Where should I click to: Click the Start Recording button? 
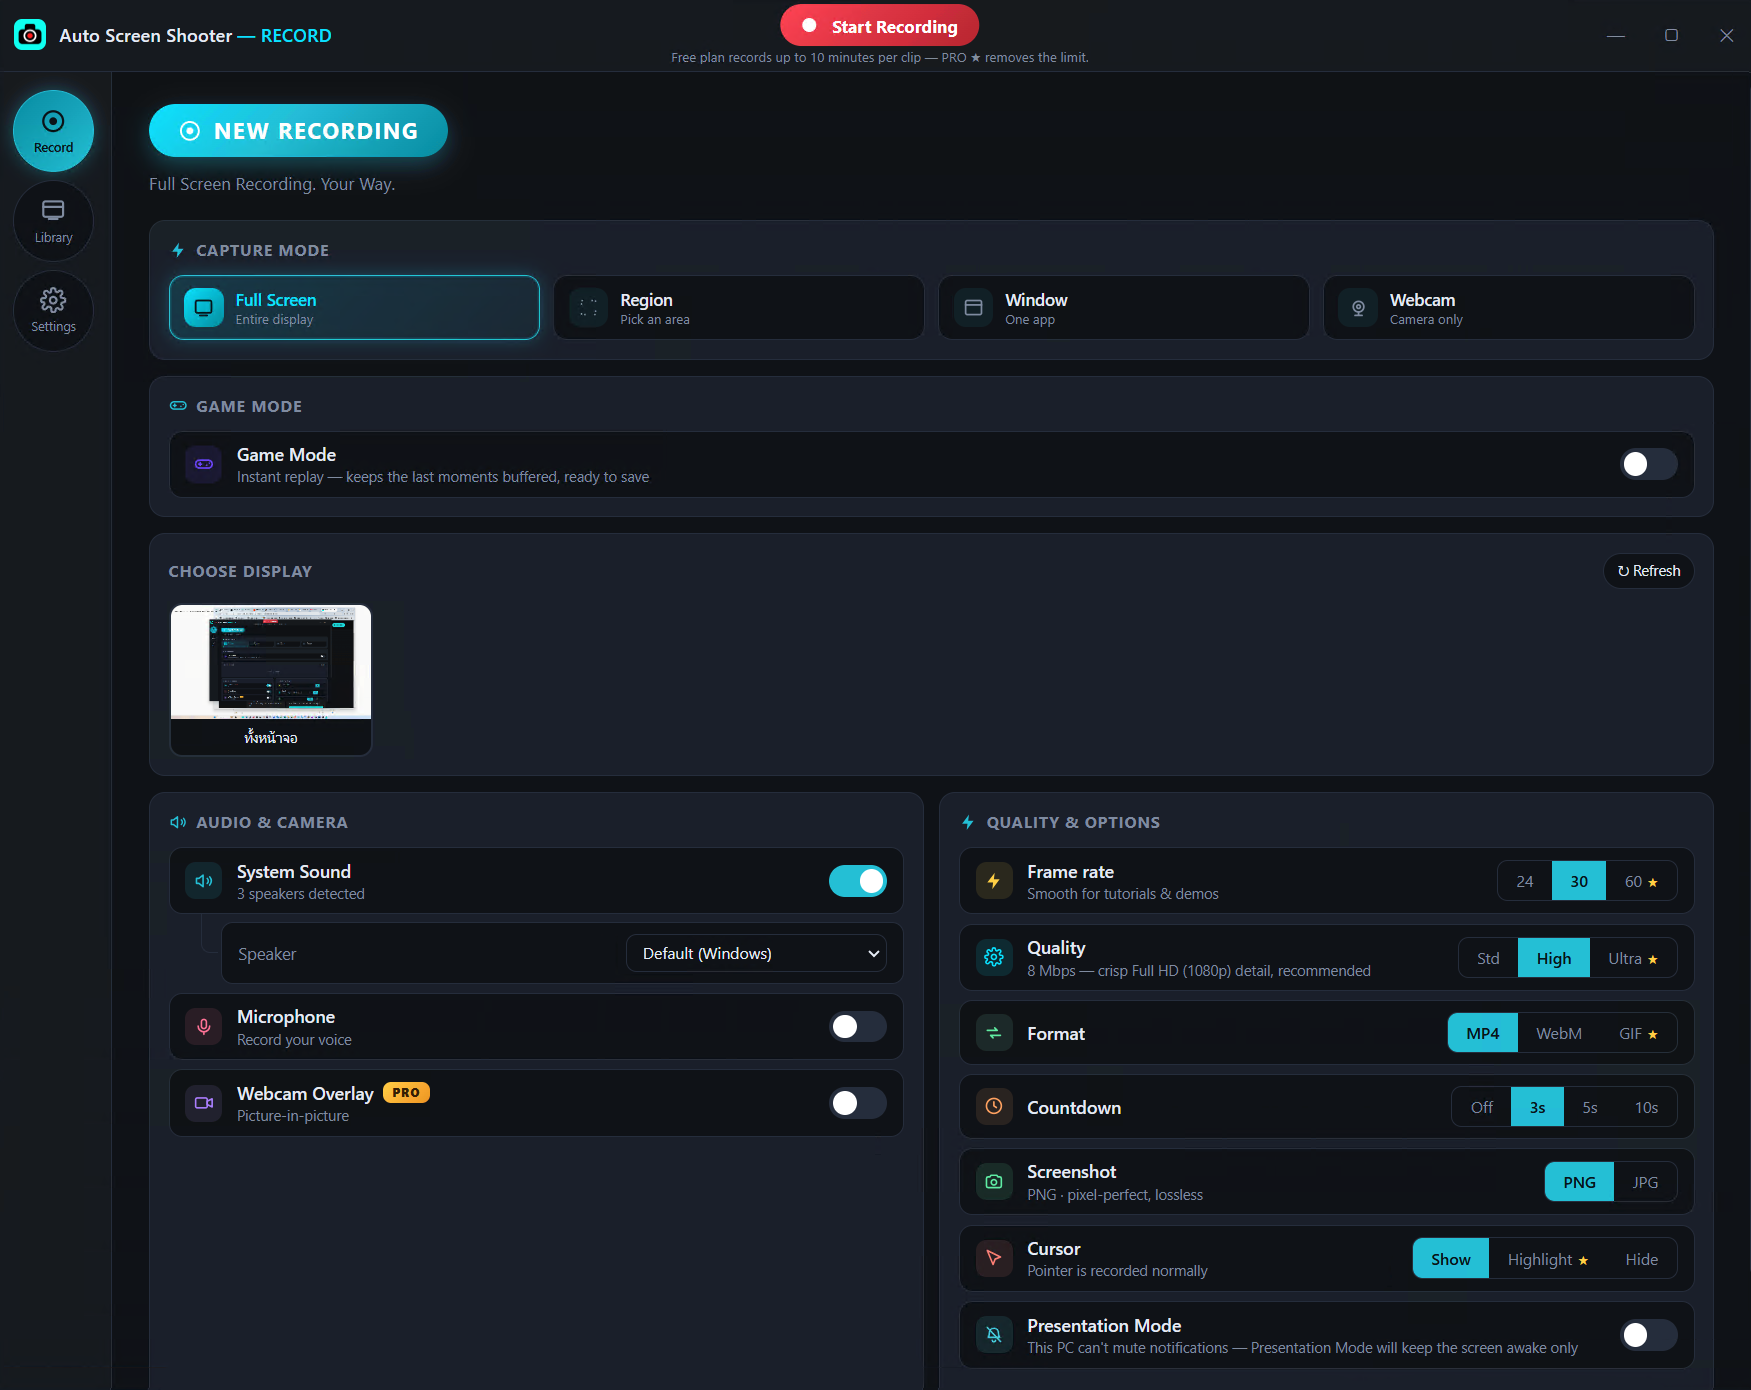(x=879, y=26)
